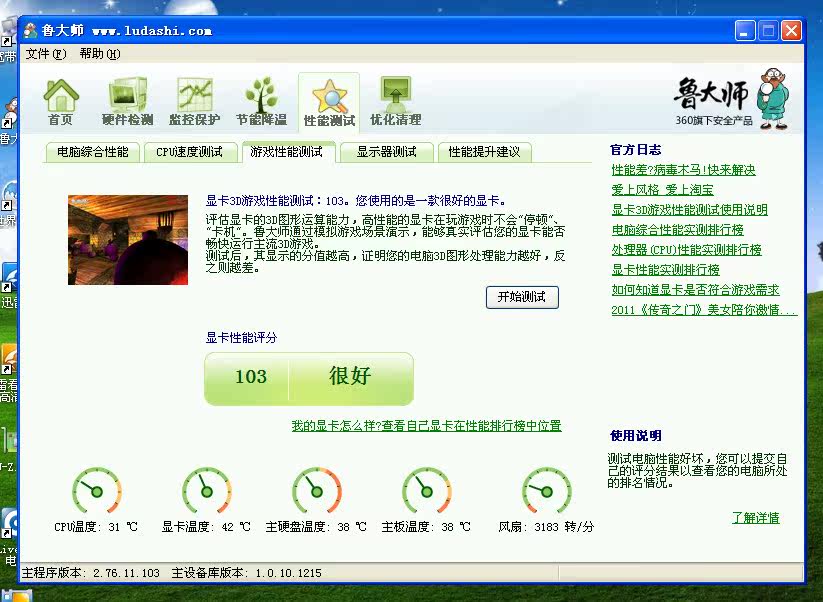
Task: Click the 了解详情 link
Action: tap(755, 518)
